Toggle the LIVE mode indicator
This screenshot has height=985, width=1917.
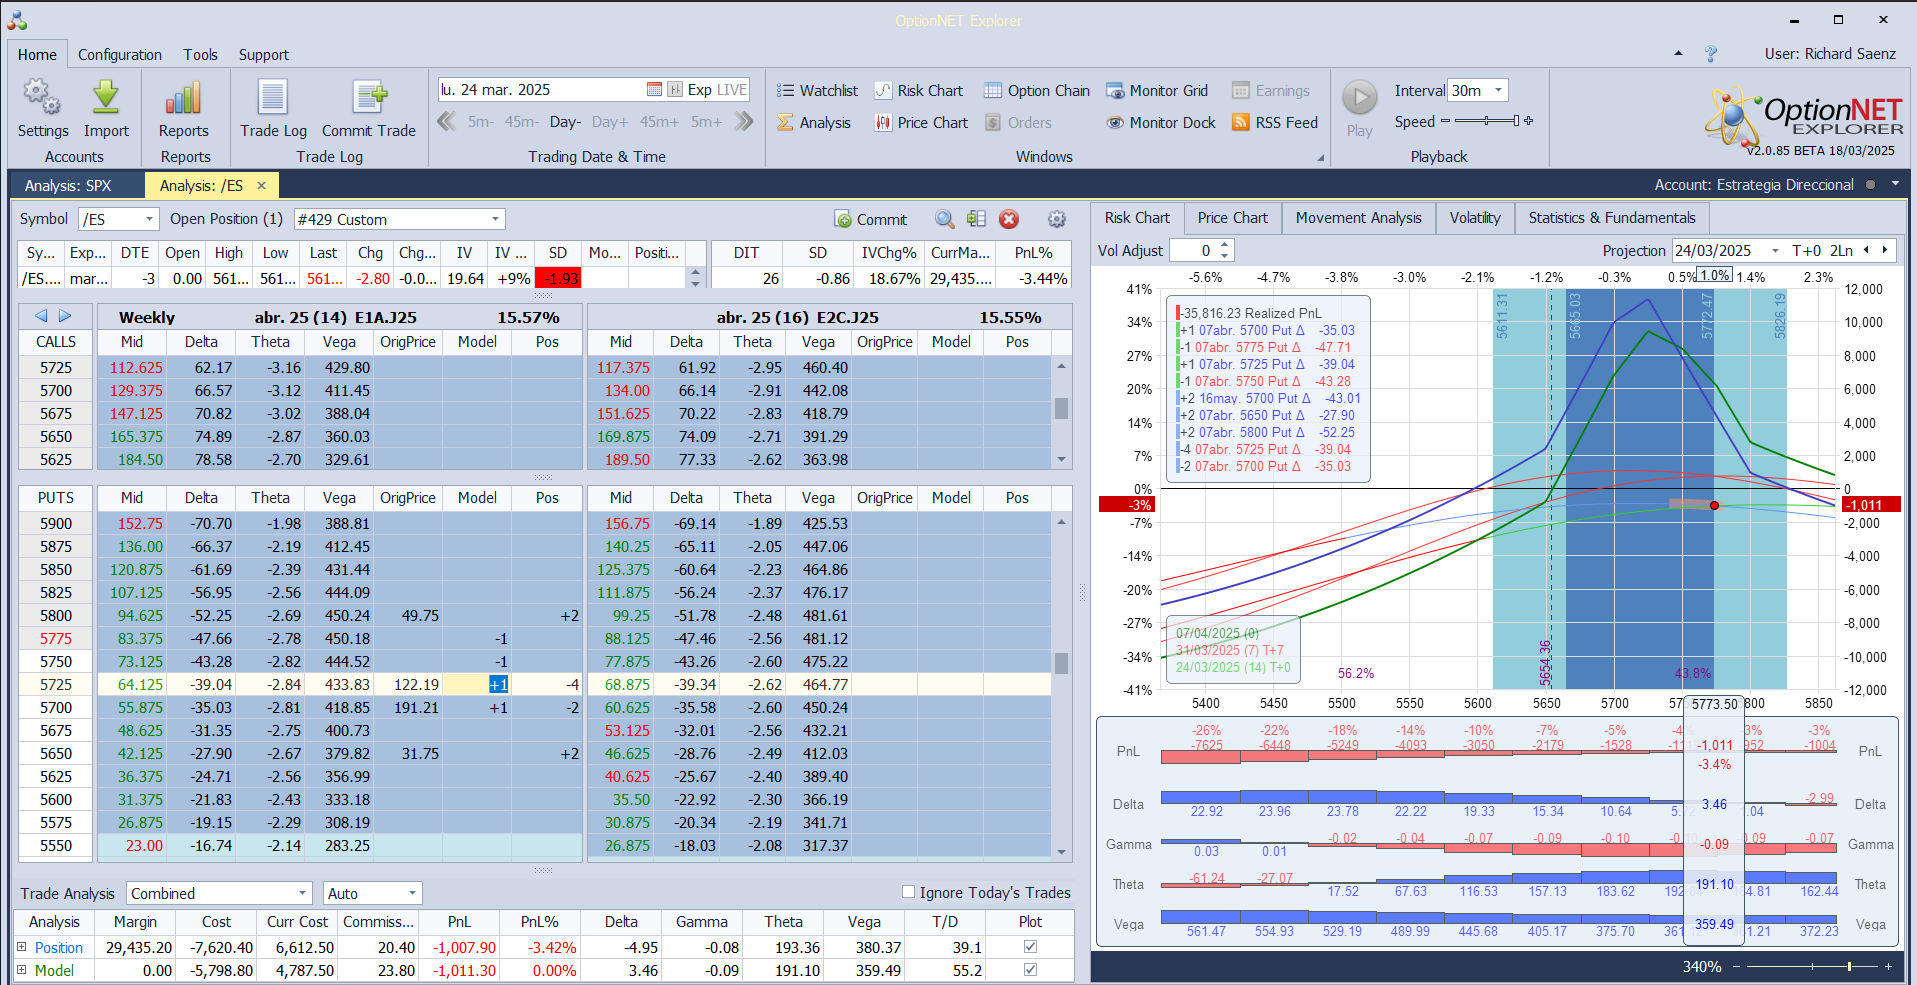[x=732, y=89]
